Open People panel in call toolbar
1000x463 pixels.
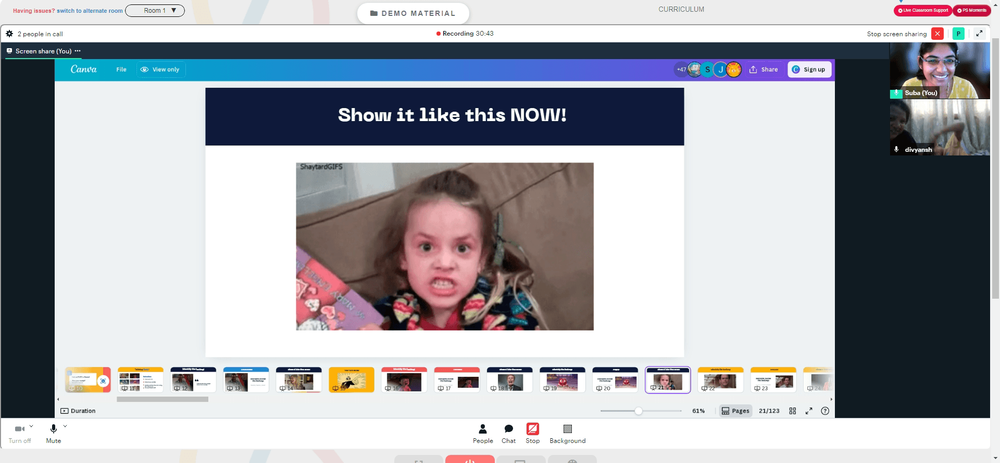pyautogui.click(x=483, y=434)
